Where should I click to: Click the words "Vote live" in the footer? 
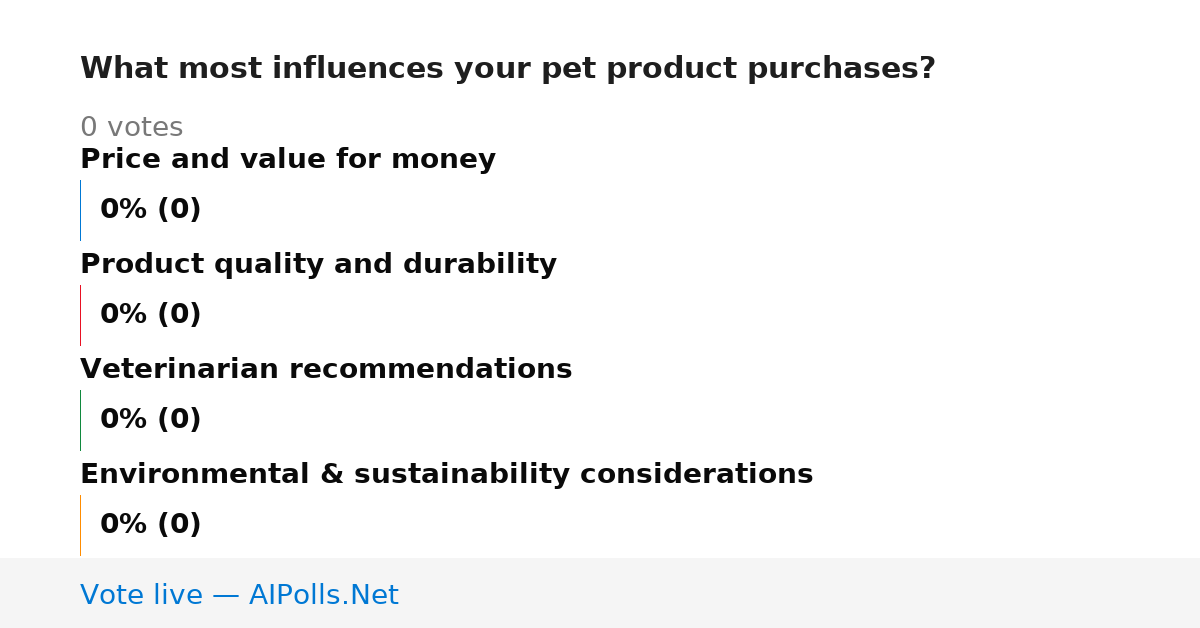click(x=141, y=596)
